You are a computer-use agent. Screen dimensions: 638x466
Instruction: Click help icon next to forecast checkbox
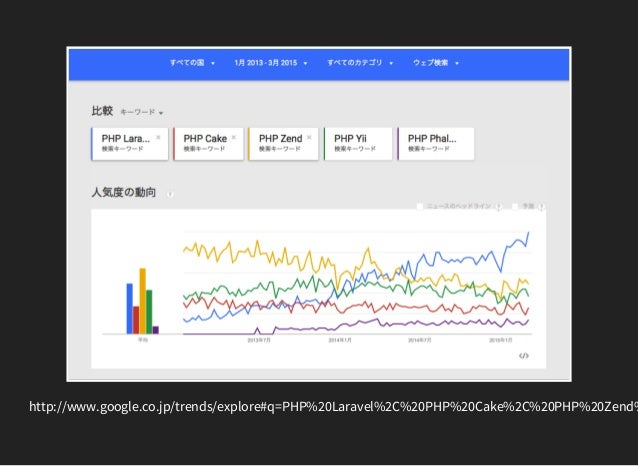[x=541, y=207]
